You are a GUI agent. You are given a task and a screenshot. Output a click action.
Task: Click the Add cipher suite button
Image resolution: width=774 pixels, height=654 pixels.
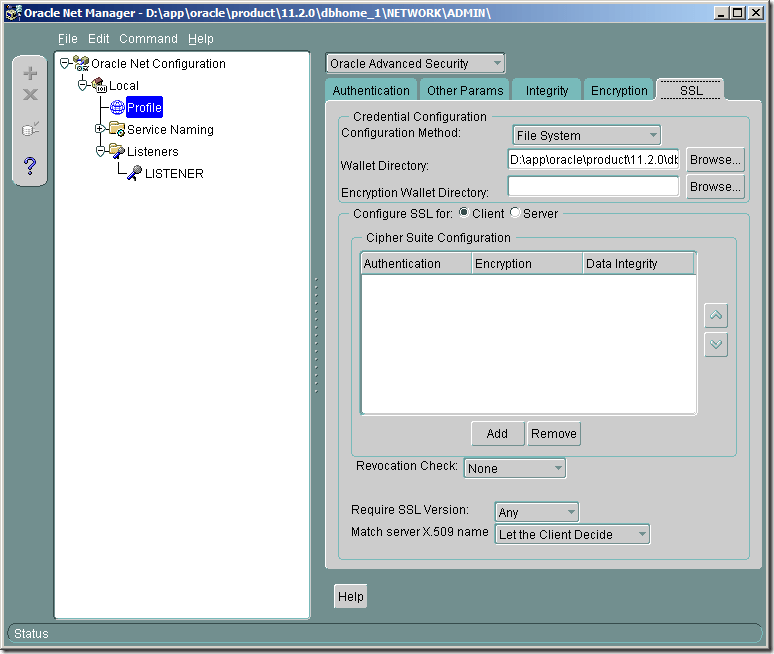(497, 433)
